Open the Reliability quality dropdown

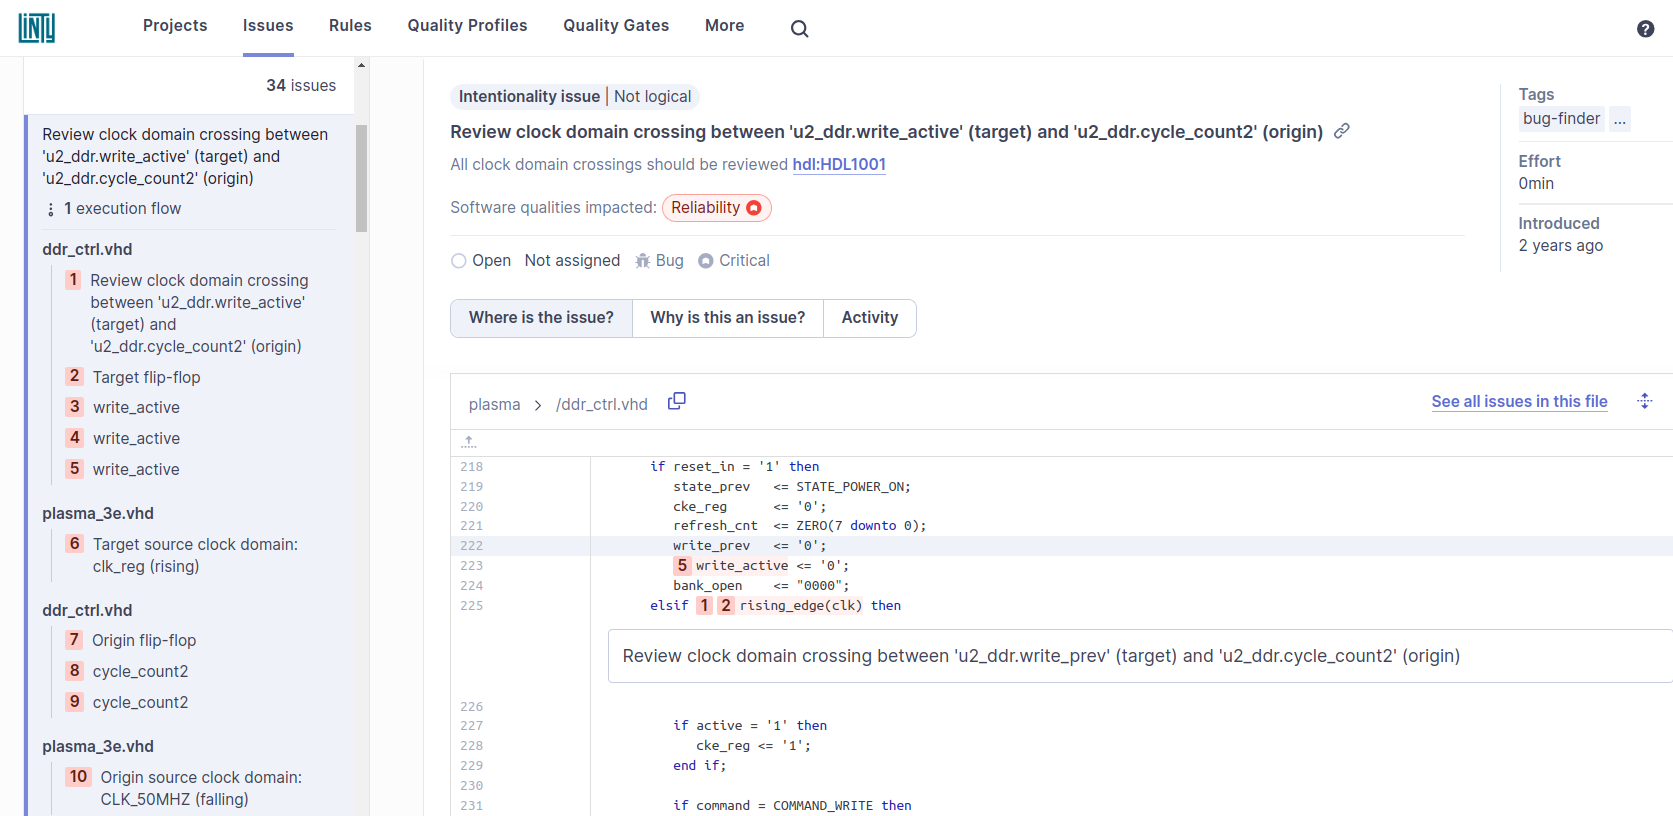(717, 208)
